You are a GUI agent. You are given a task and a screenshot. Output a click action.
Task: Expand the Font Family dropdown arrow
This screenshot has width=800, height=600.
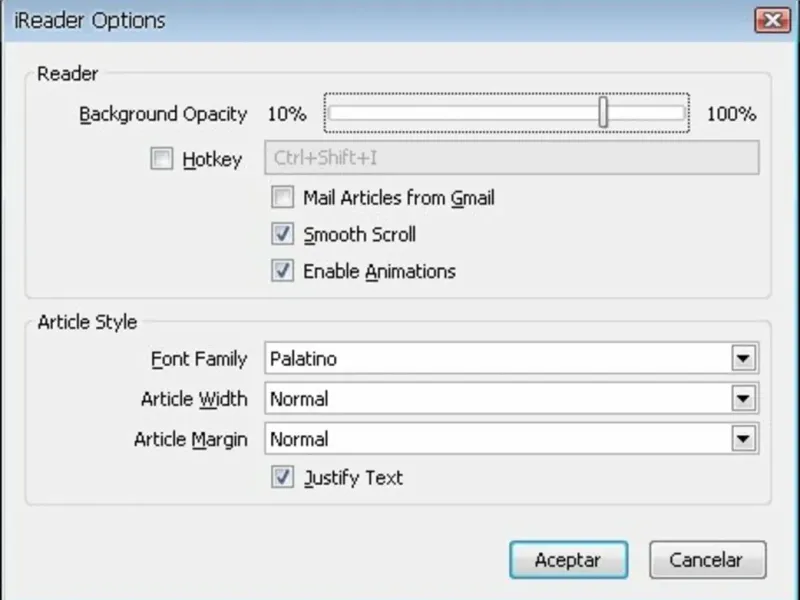tap(742, 358)
